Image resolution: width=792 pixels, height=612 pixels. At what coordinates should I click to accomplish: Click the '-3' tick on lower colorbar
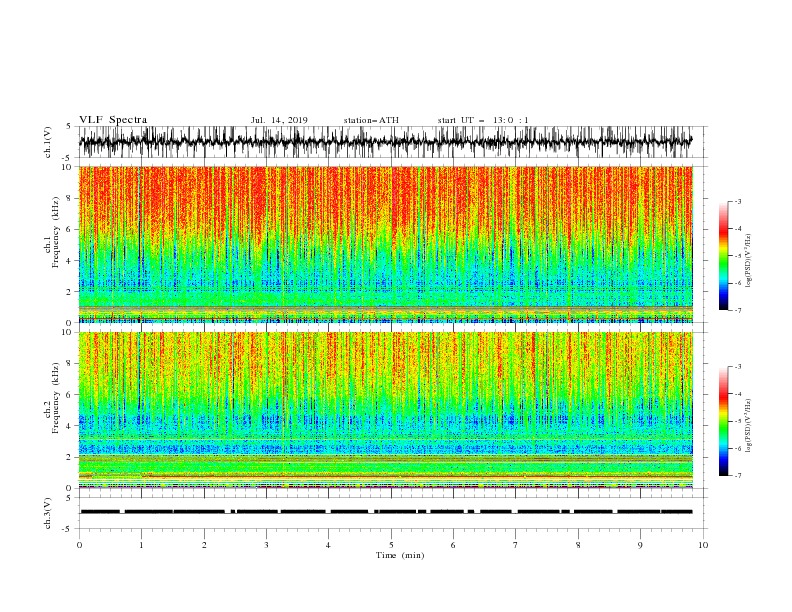[738, 367]
